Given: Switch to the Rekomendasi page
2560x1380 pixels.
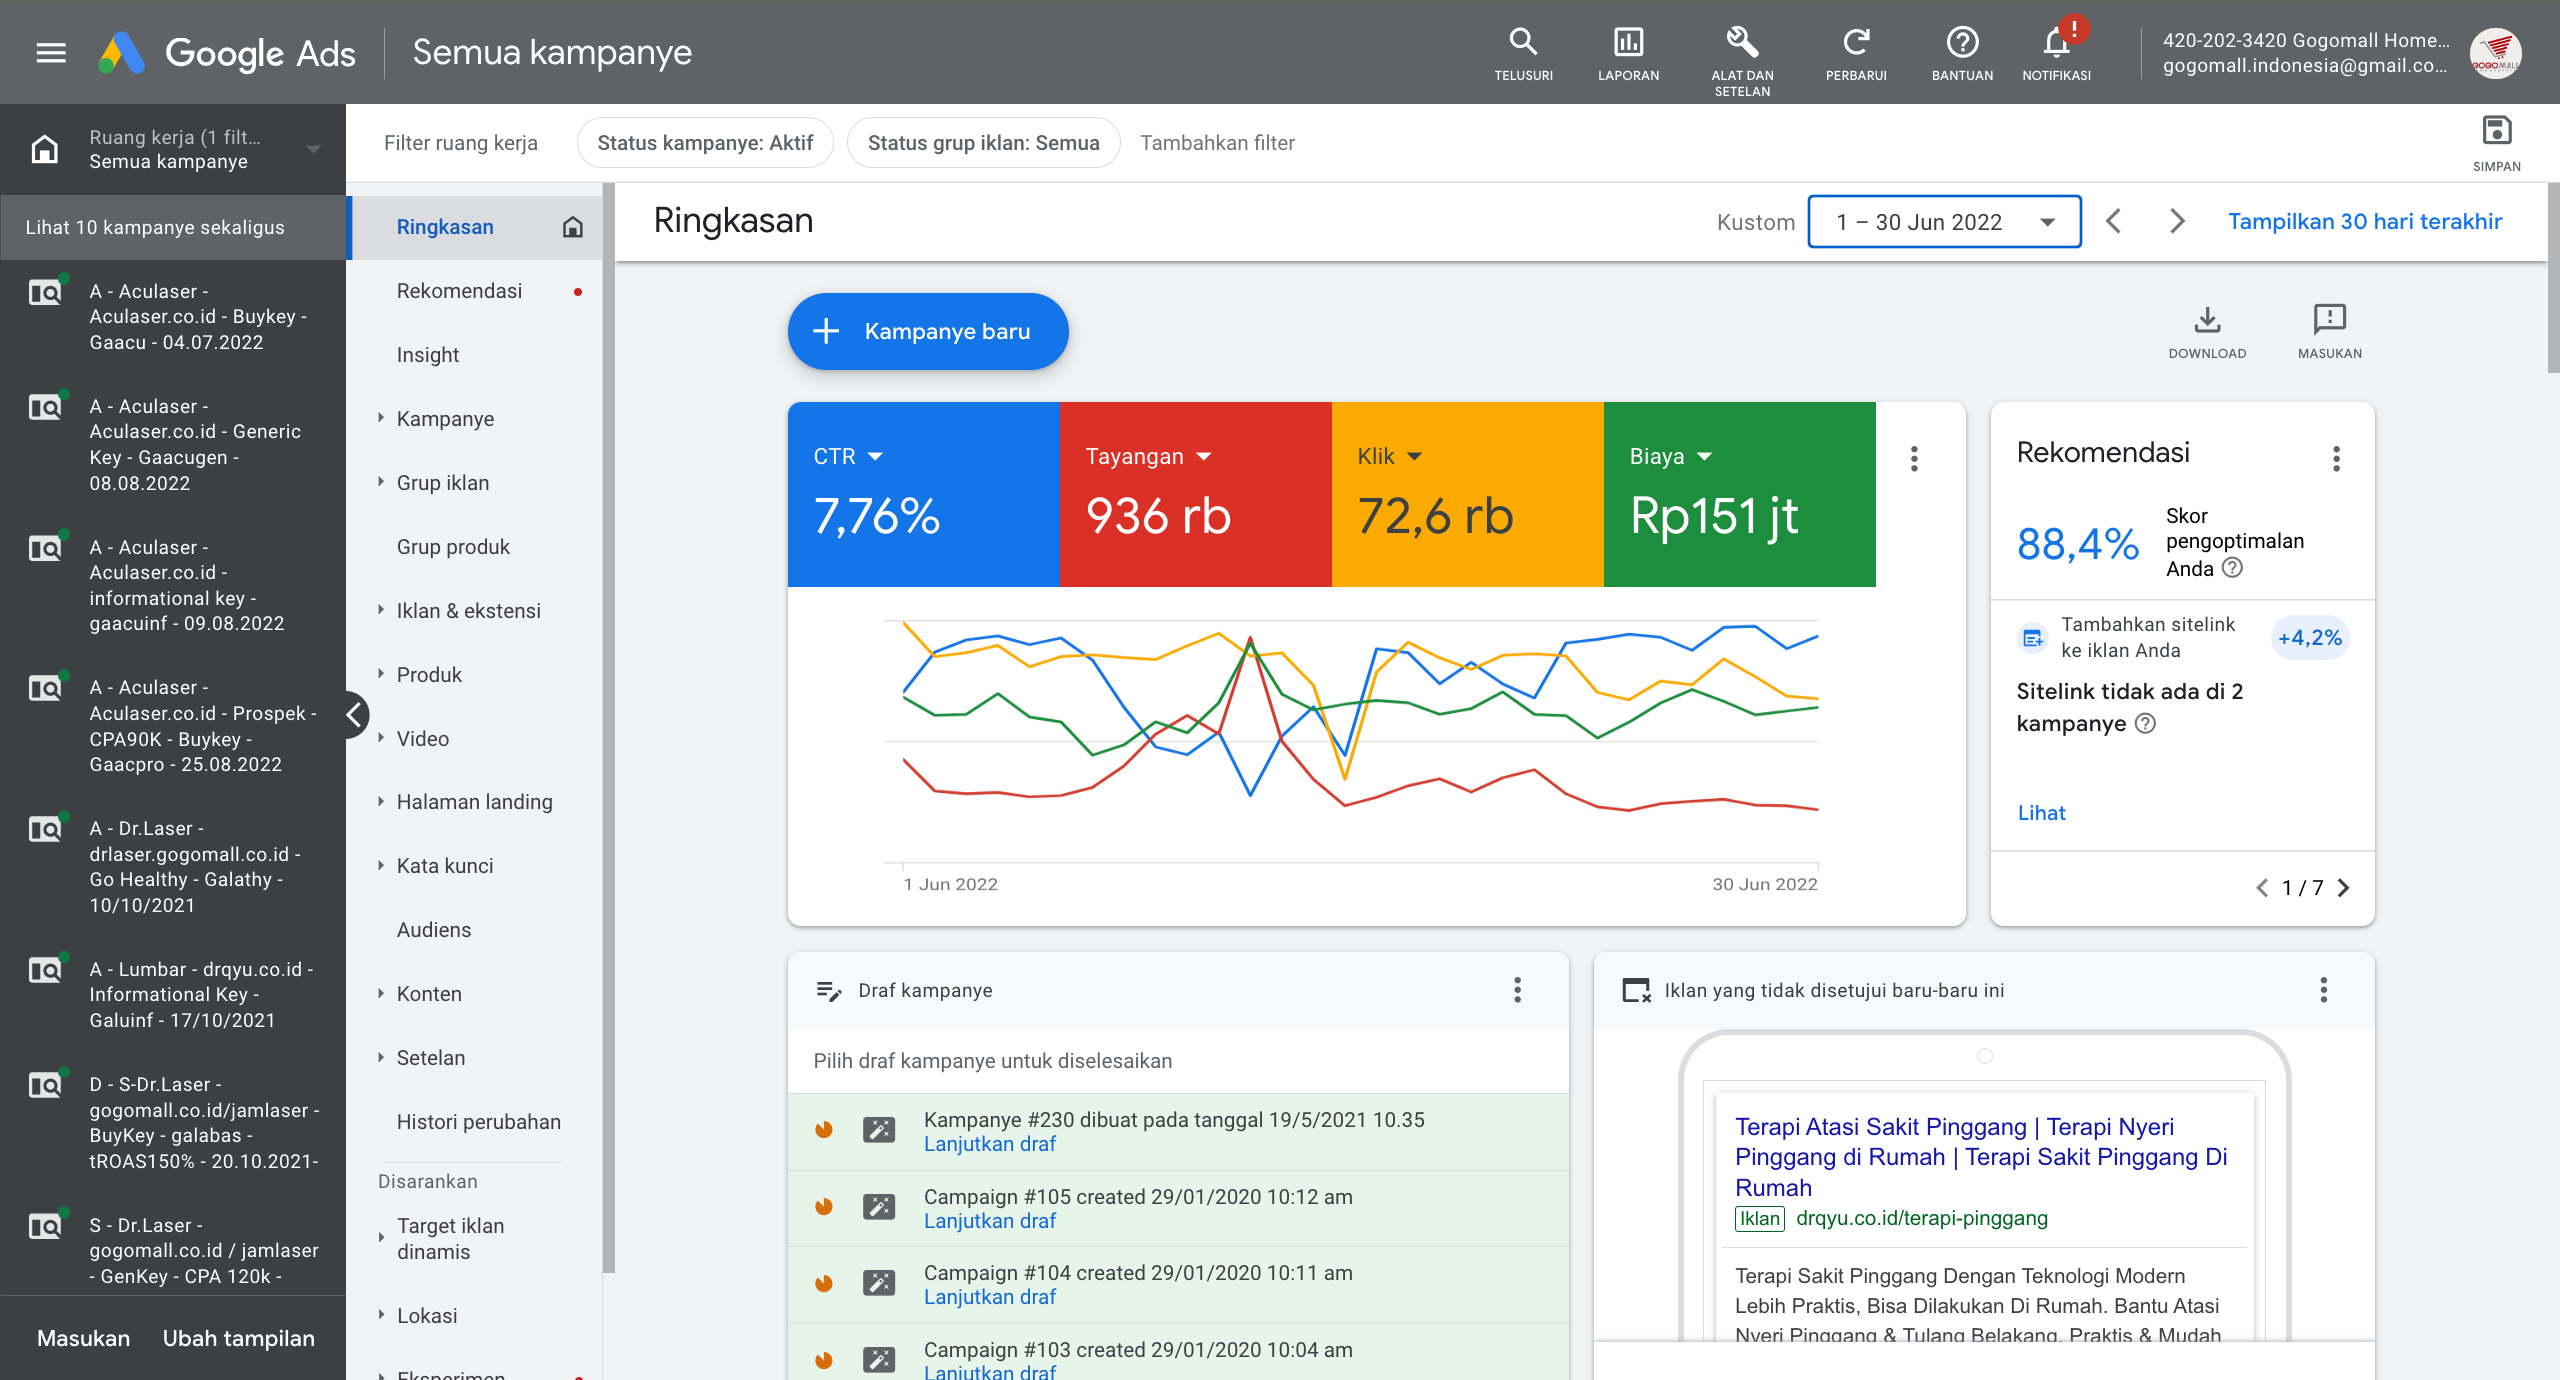Looking at the screenshot, I should pos(459,290).
